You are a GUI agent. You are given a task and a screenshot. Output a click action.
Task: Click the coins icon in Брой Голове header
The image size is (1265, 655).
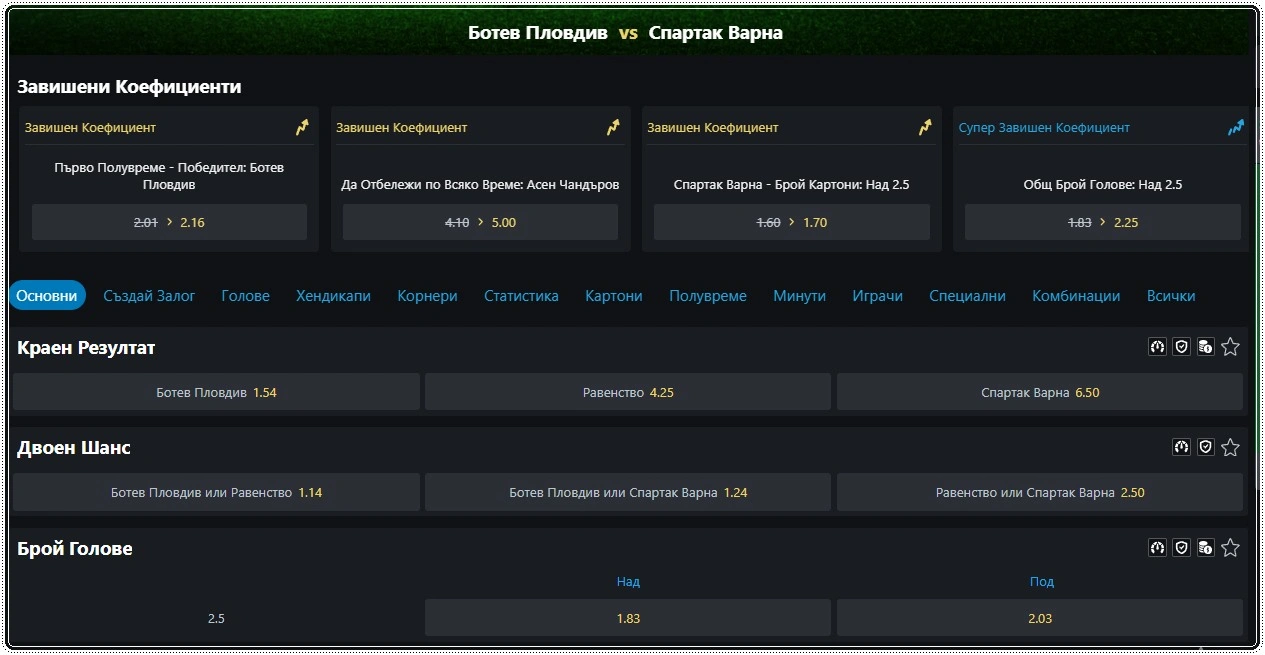pyautogui.click(x=1205, y=547)
